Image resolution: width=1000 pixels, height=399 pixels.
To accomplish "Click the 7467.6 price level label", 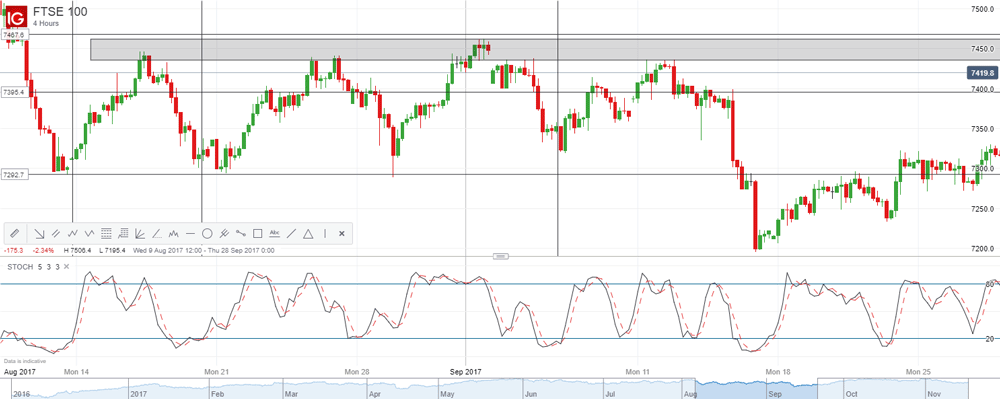I will click(13, 35).
